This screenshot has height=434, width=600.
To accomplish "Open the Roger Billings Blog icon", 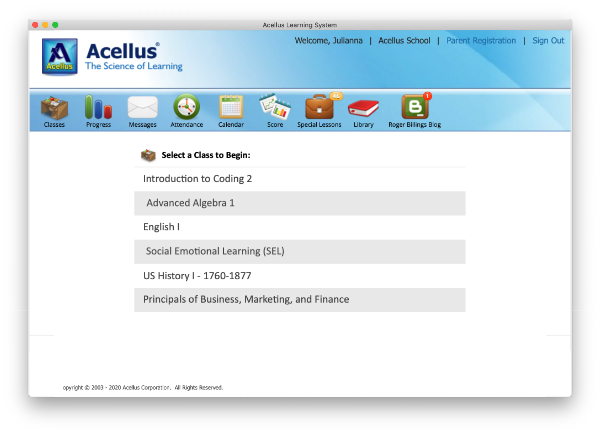I will [x=415, y=108].
